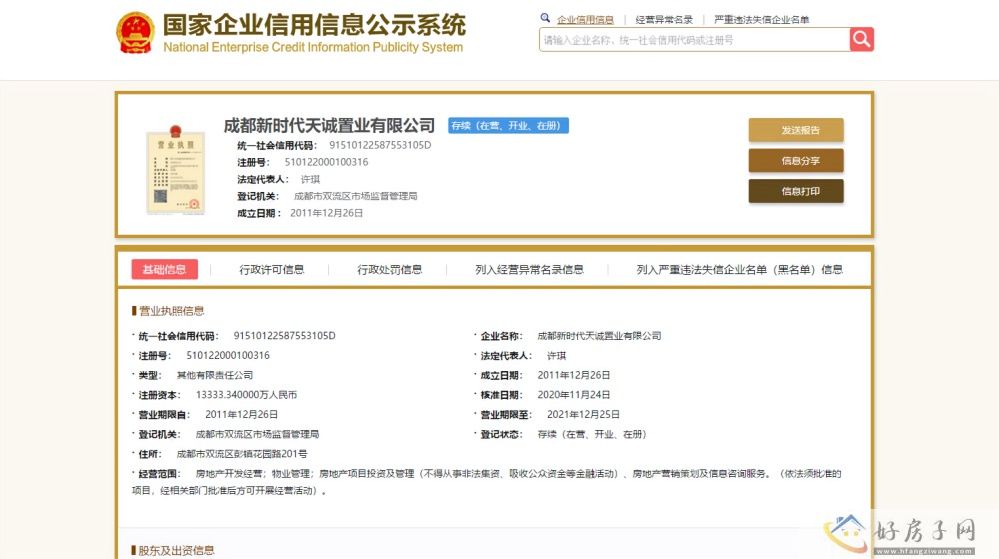Click 营业期限自 value 2011年12月26日

(x=241, y=414)
